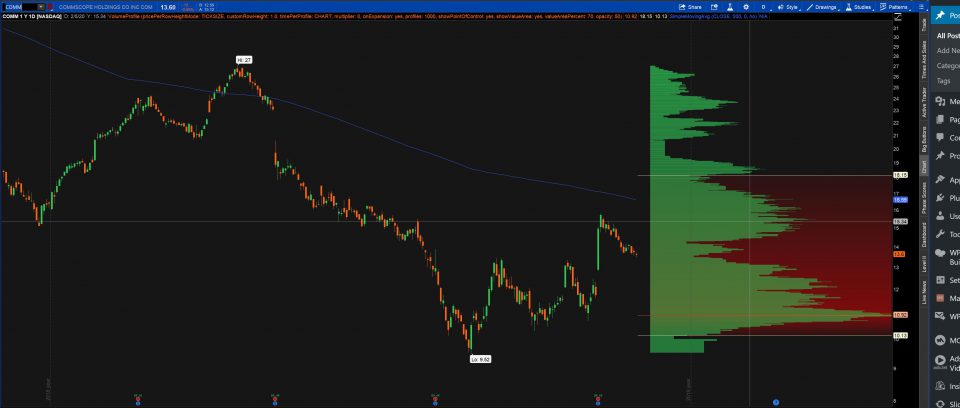Open WP Mail envelope icon in sidebar
Viewport: 960px width, 408px height.
click(939, 316)
